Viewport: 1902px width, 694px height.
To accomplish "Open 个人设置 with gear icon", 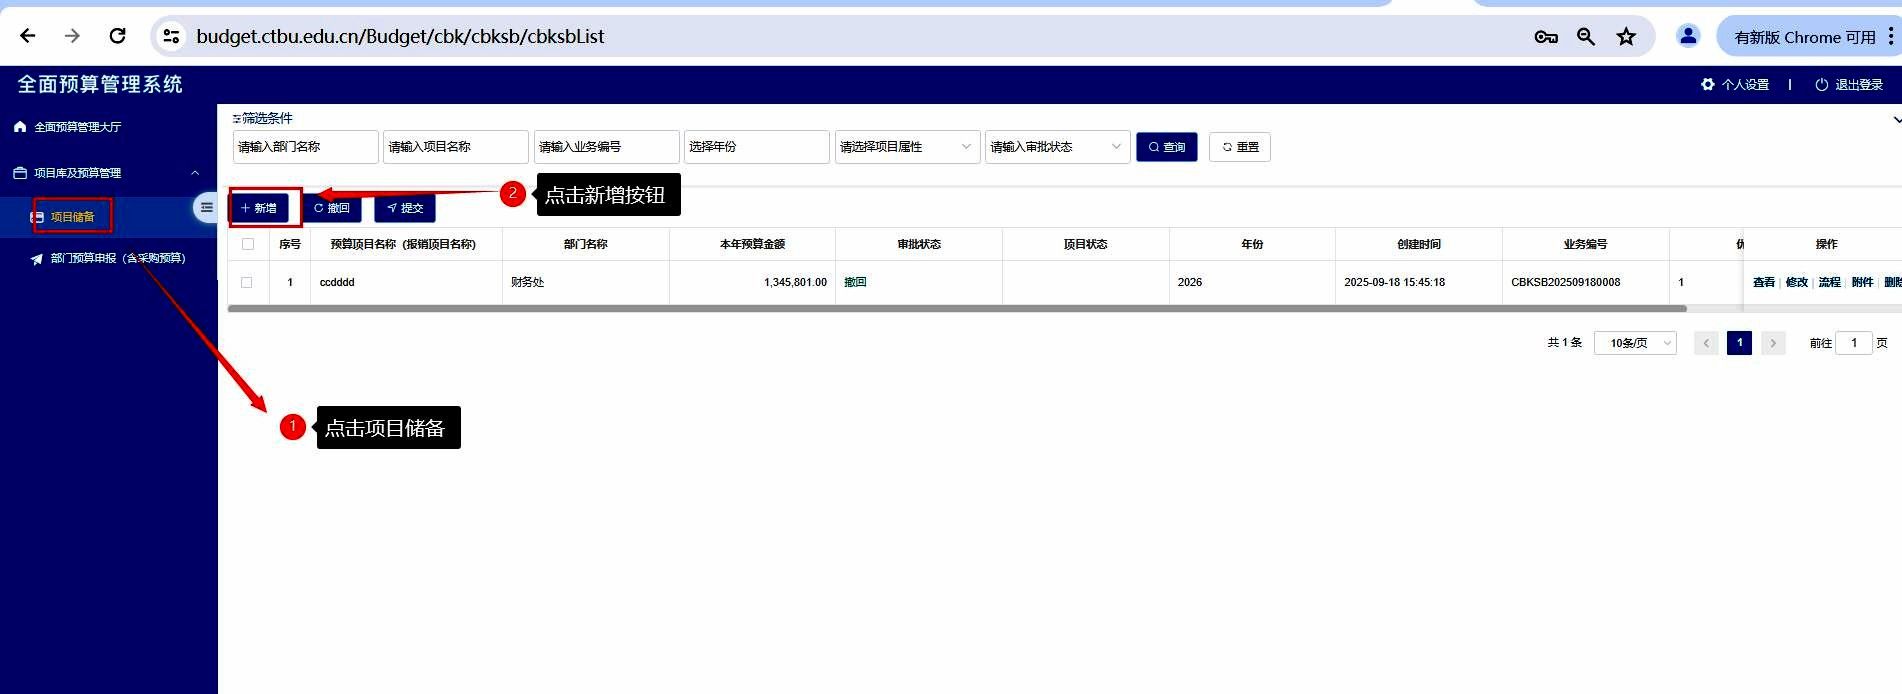I will [1735, 85].
